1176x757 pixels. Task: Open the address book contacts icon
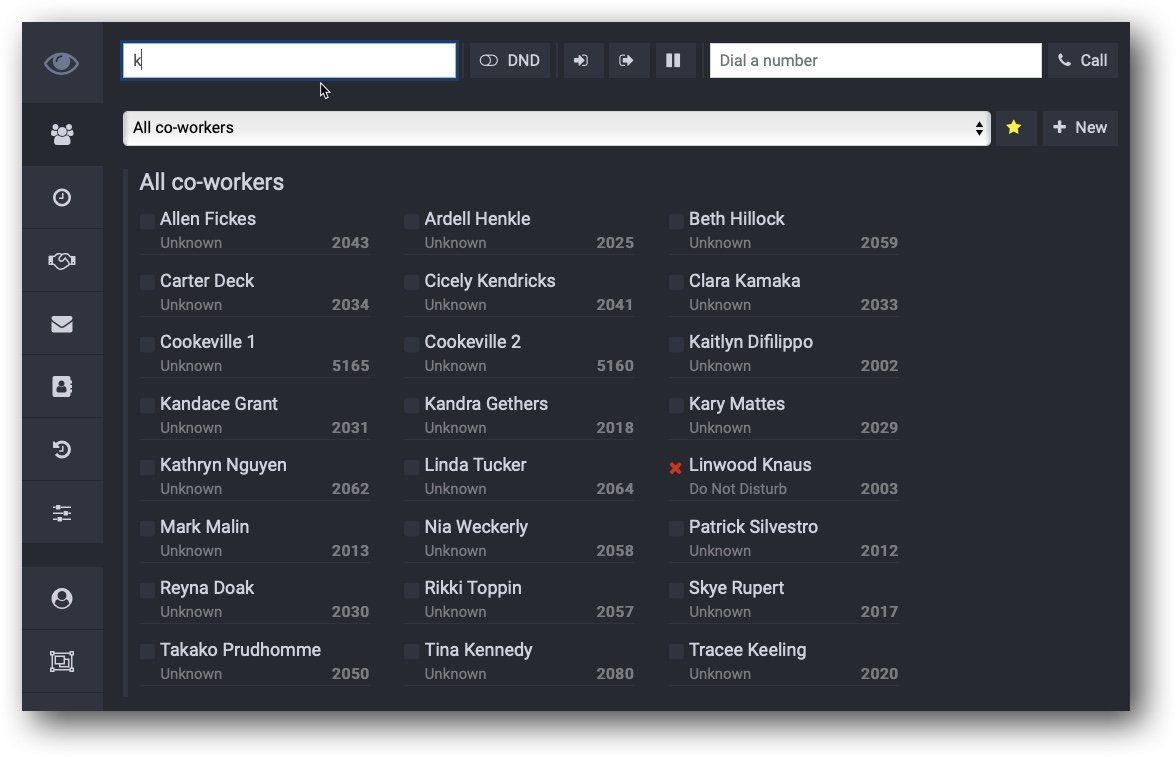click(x=62, y=386)
